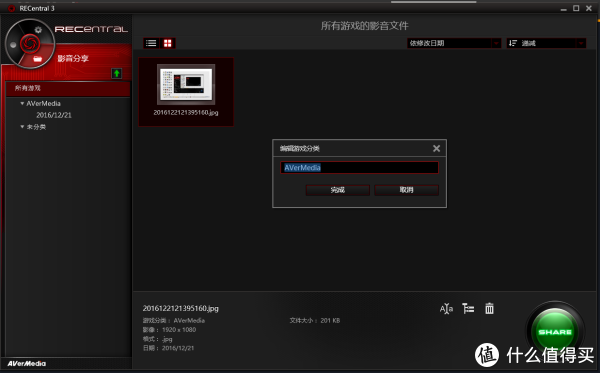Click the AVerMedia category name input field
Image resolution: width=600 pixels, height=373 pixels.
pyautogui.click(x=359, y=168)
